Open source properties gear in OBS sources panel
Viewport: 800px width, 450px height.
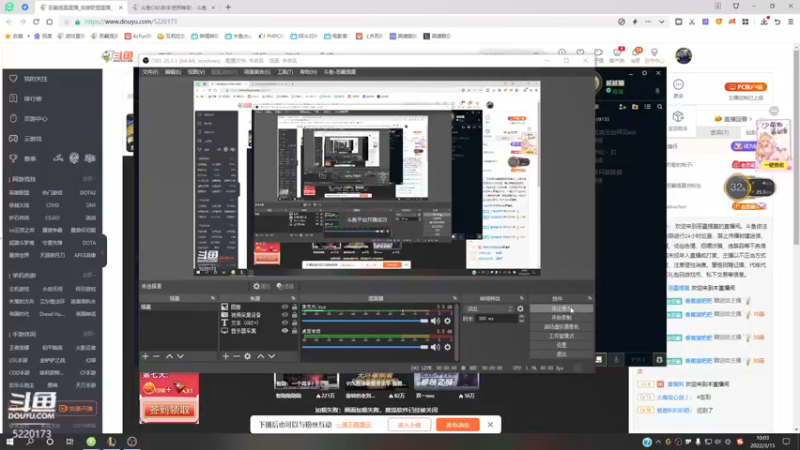click(247, 356)
